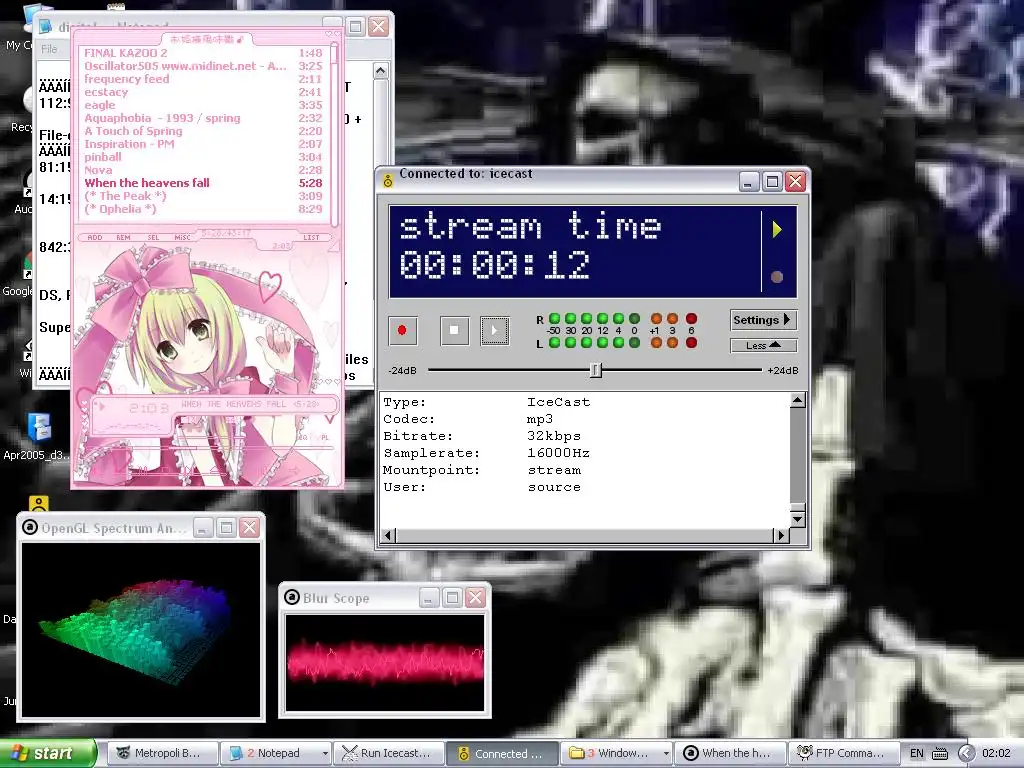
Task: Select 'Aquaphobia - 1993 / spring' track
Action: coord(203,118)
